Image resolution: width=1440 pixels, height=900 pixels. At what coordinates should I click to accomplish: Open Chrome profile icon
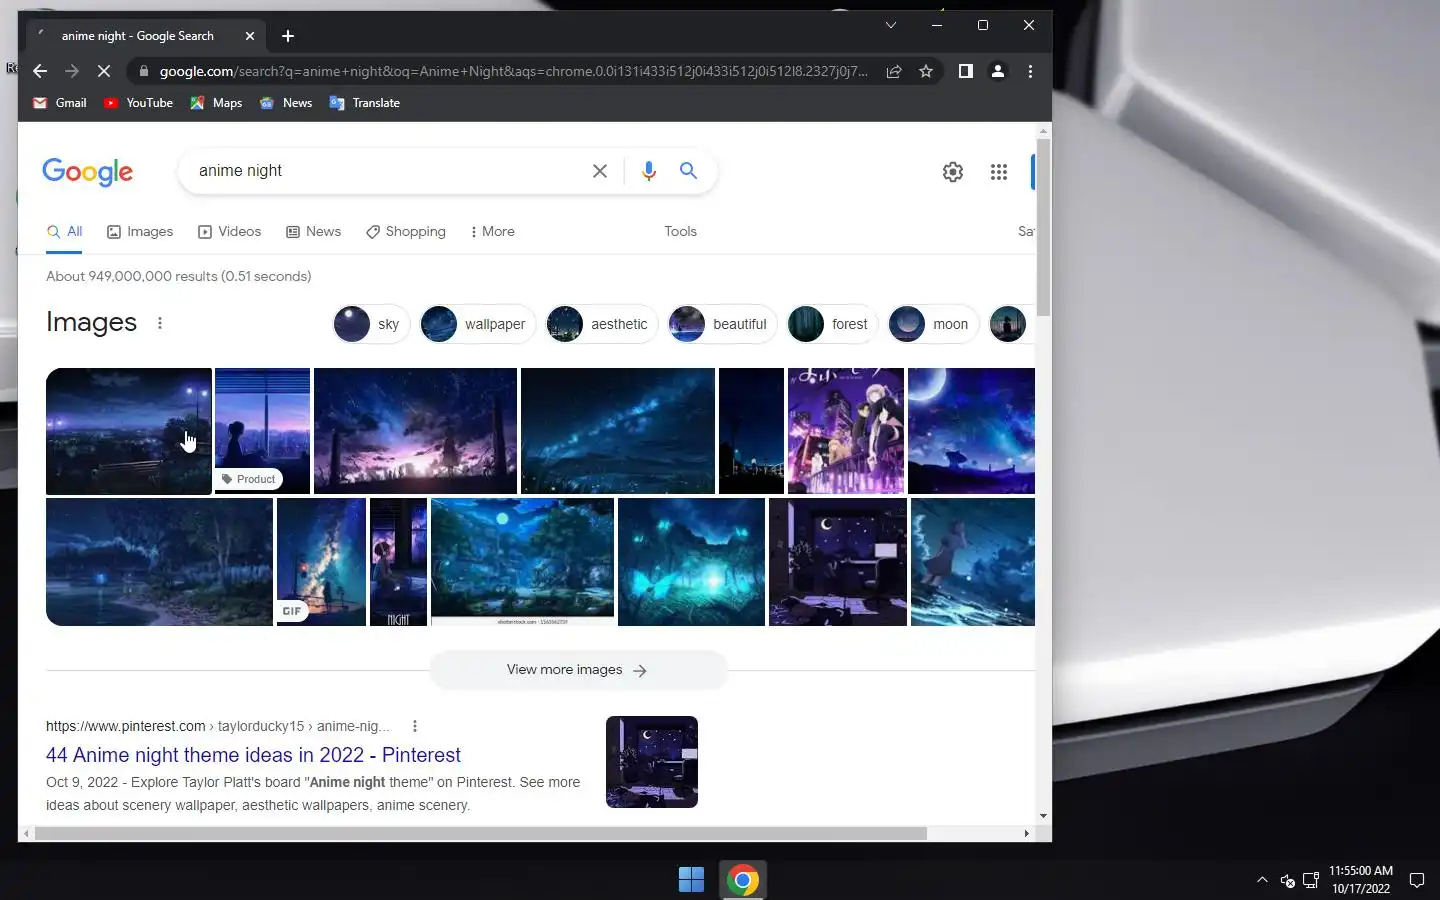997,71
